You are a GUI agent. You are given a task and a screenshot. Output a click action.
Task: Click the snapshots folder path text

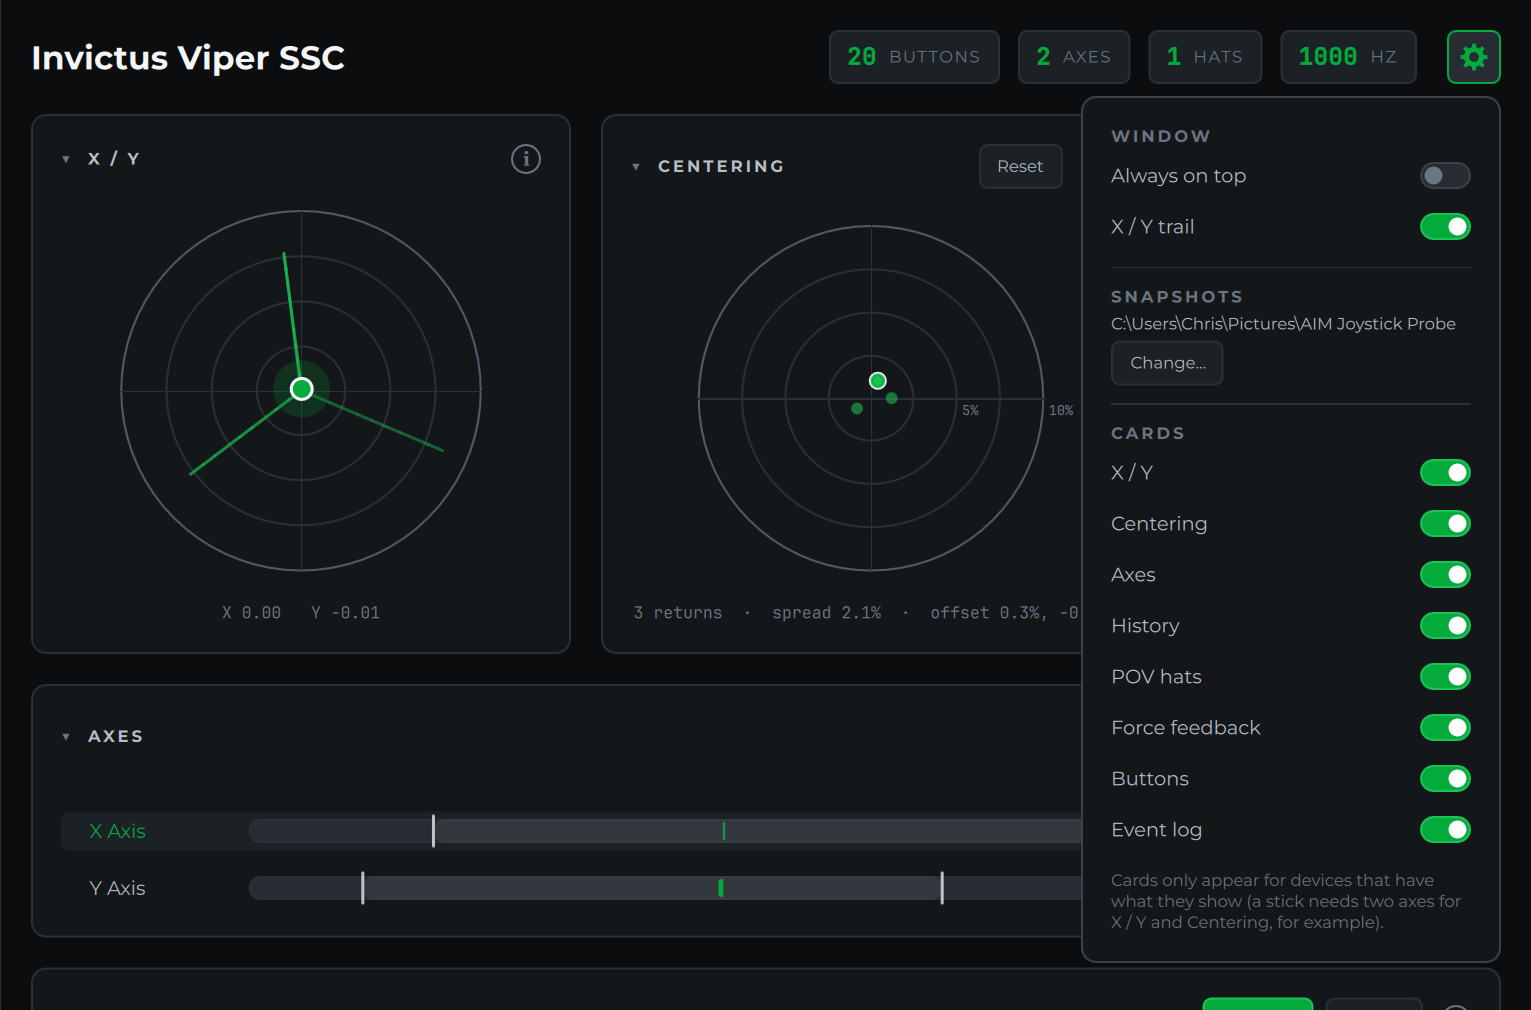[x=1283, y=324]
